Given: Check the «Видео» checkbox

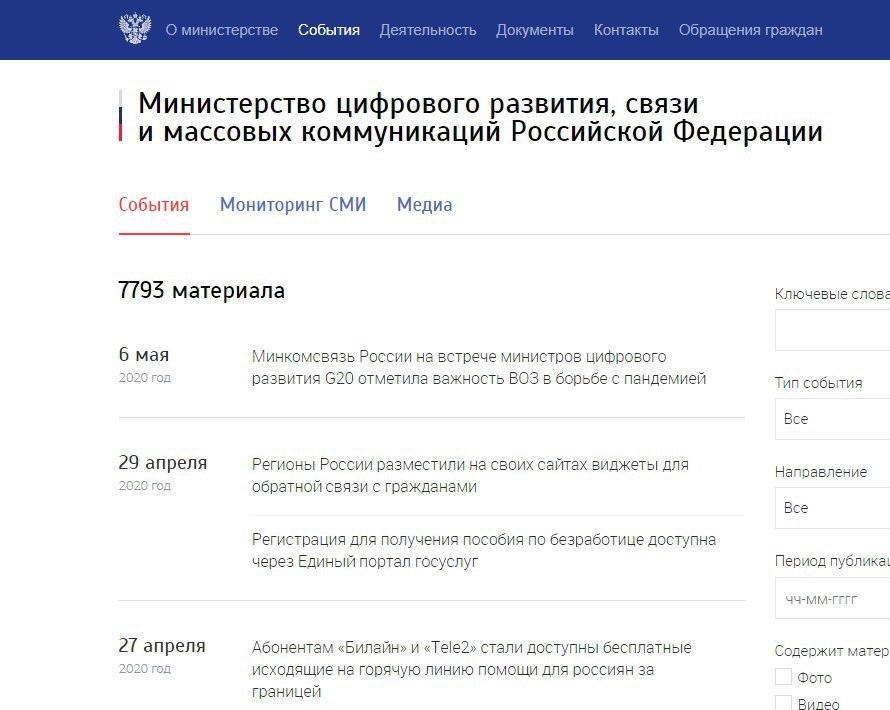Looking at the screenshot, I should pos(783,703).
